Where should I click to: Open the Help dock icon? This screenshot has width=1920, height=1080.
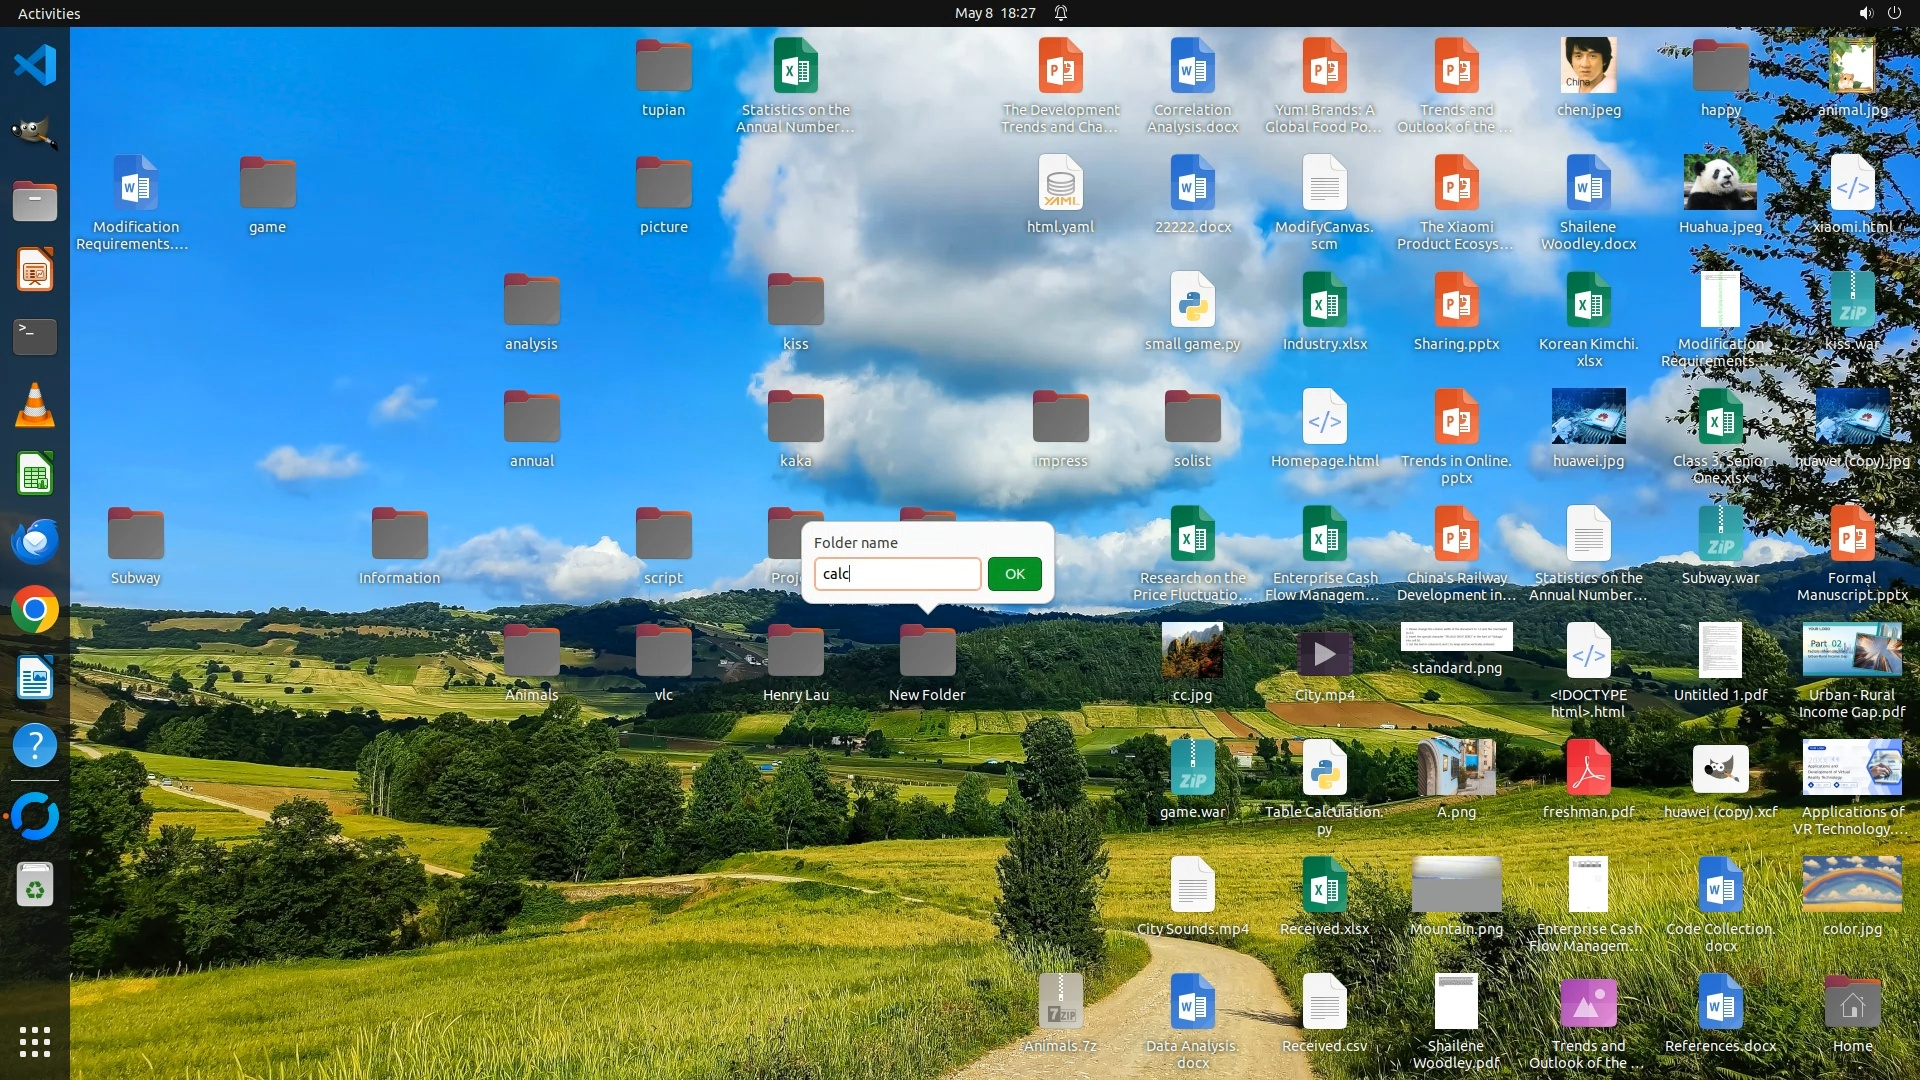pos(35,746)
